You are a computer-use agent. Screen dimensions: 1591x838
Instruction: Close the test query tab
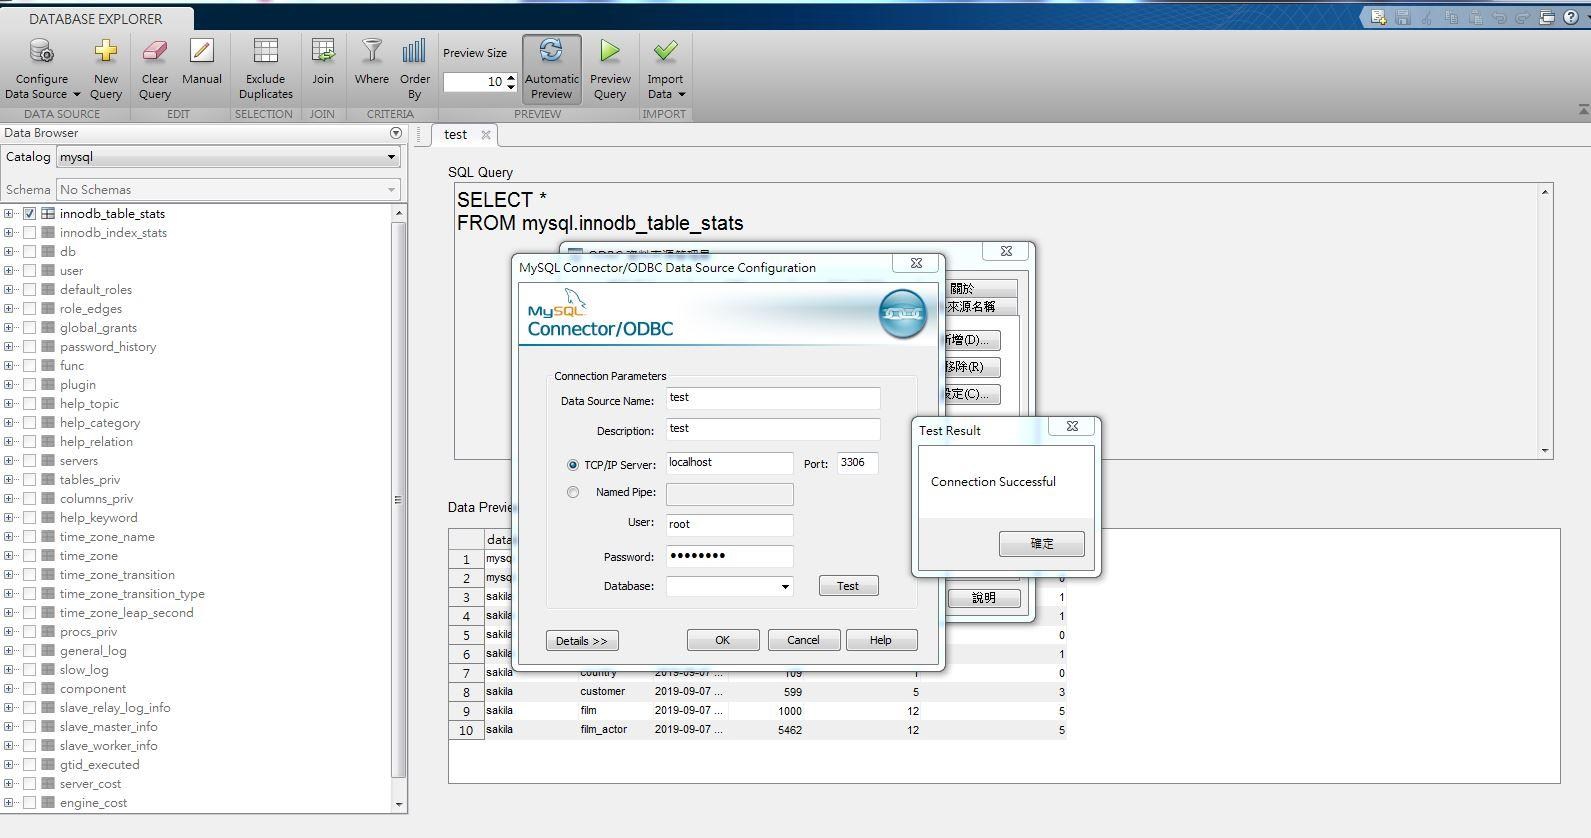[486, 135]
